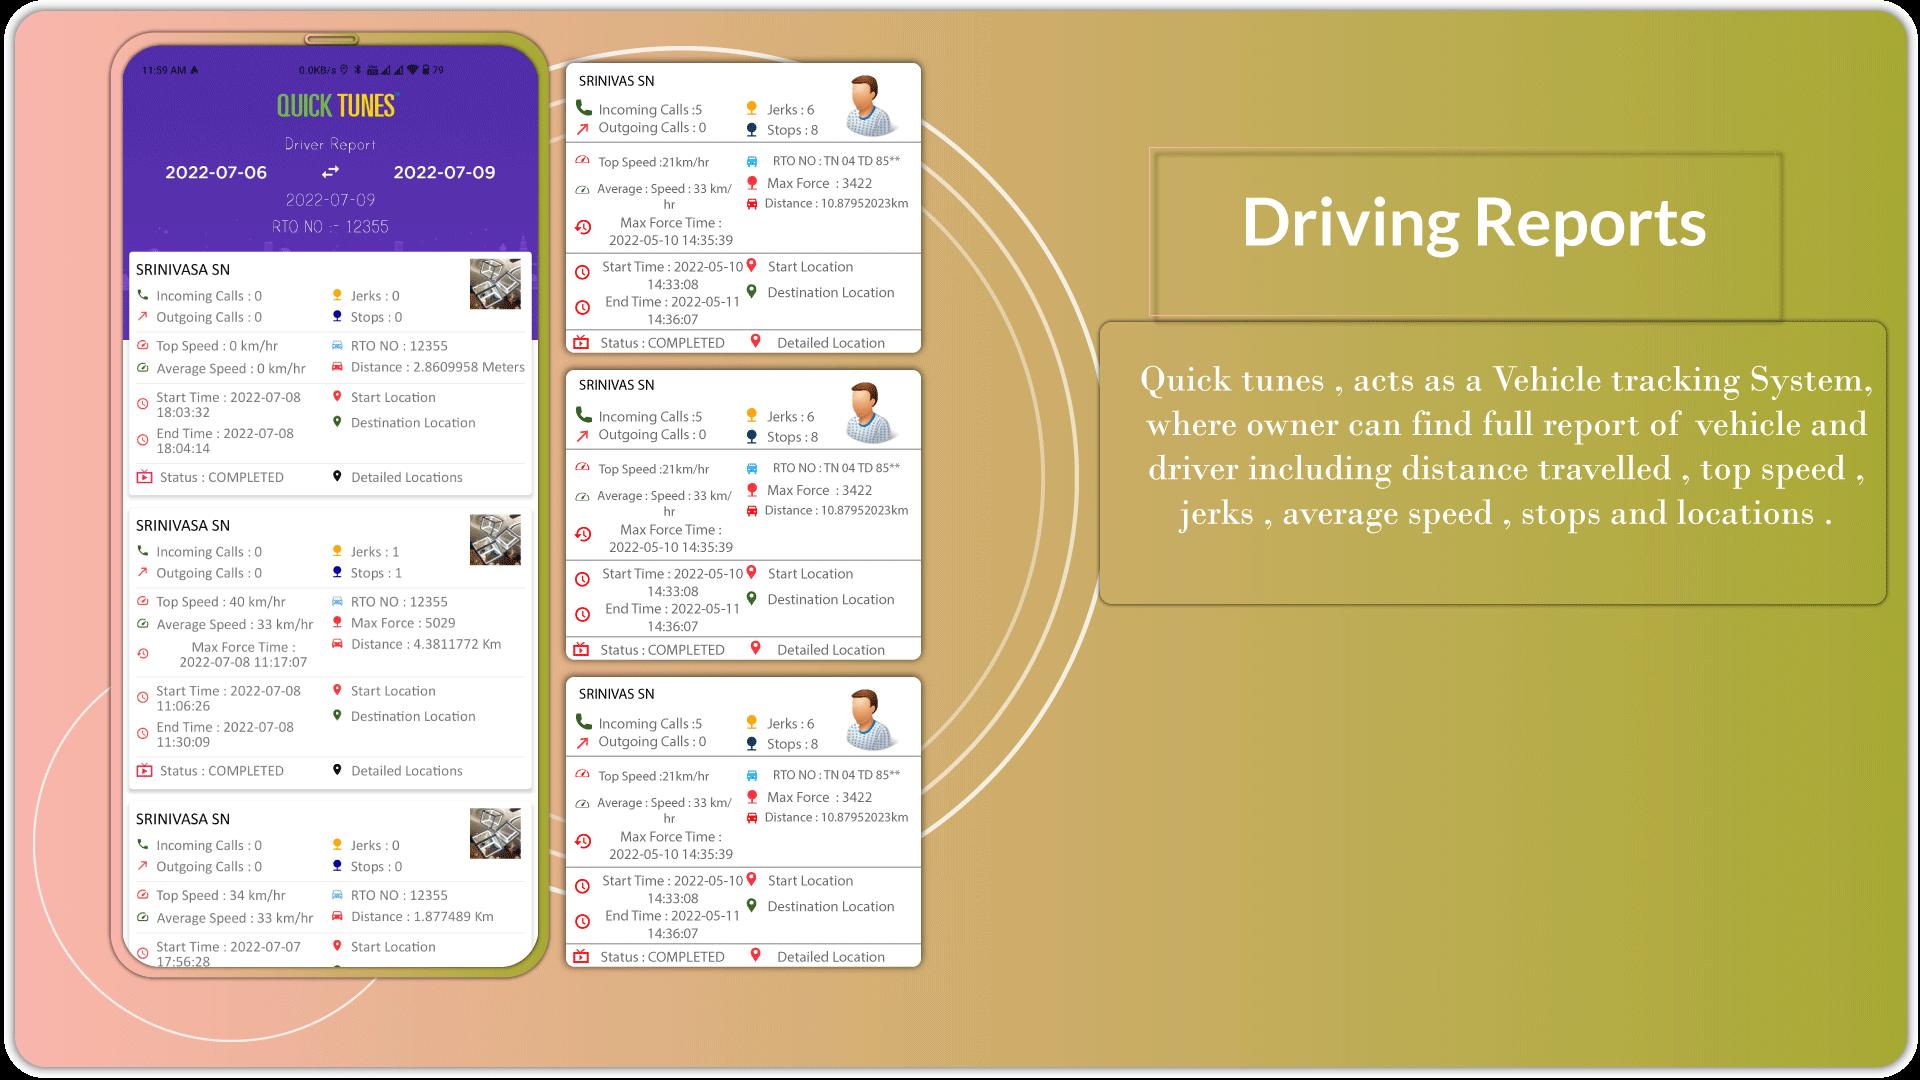
Task: Open Detailed Location on the top SRINIVAS SN card
Action: (831, 343)
